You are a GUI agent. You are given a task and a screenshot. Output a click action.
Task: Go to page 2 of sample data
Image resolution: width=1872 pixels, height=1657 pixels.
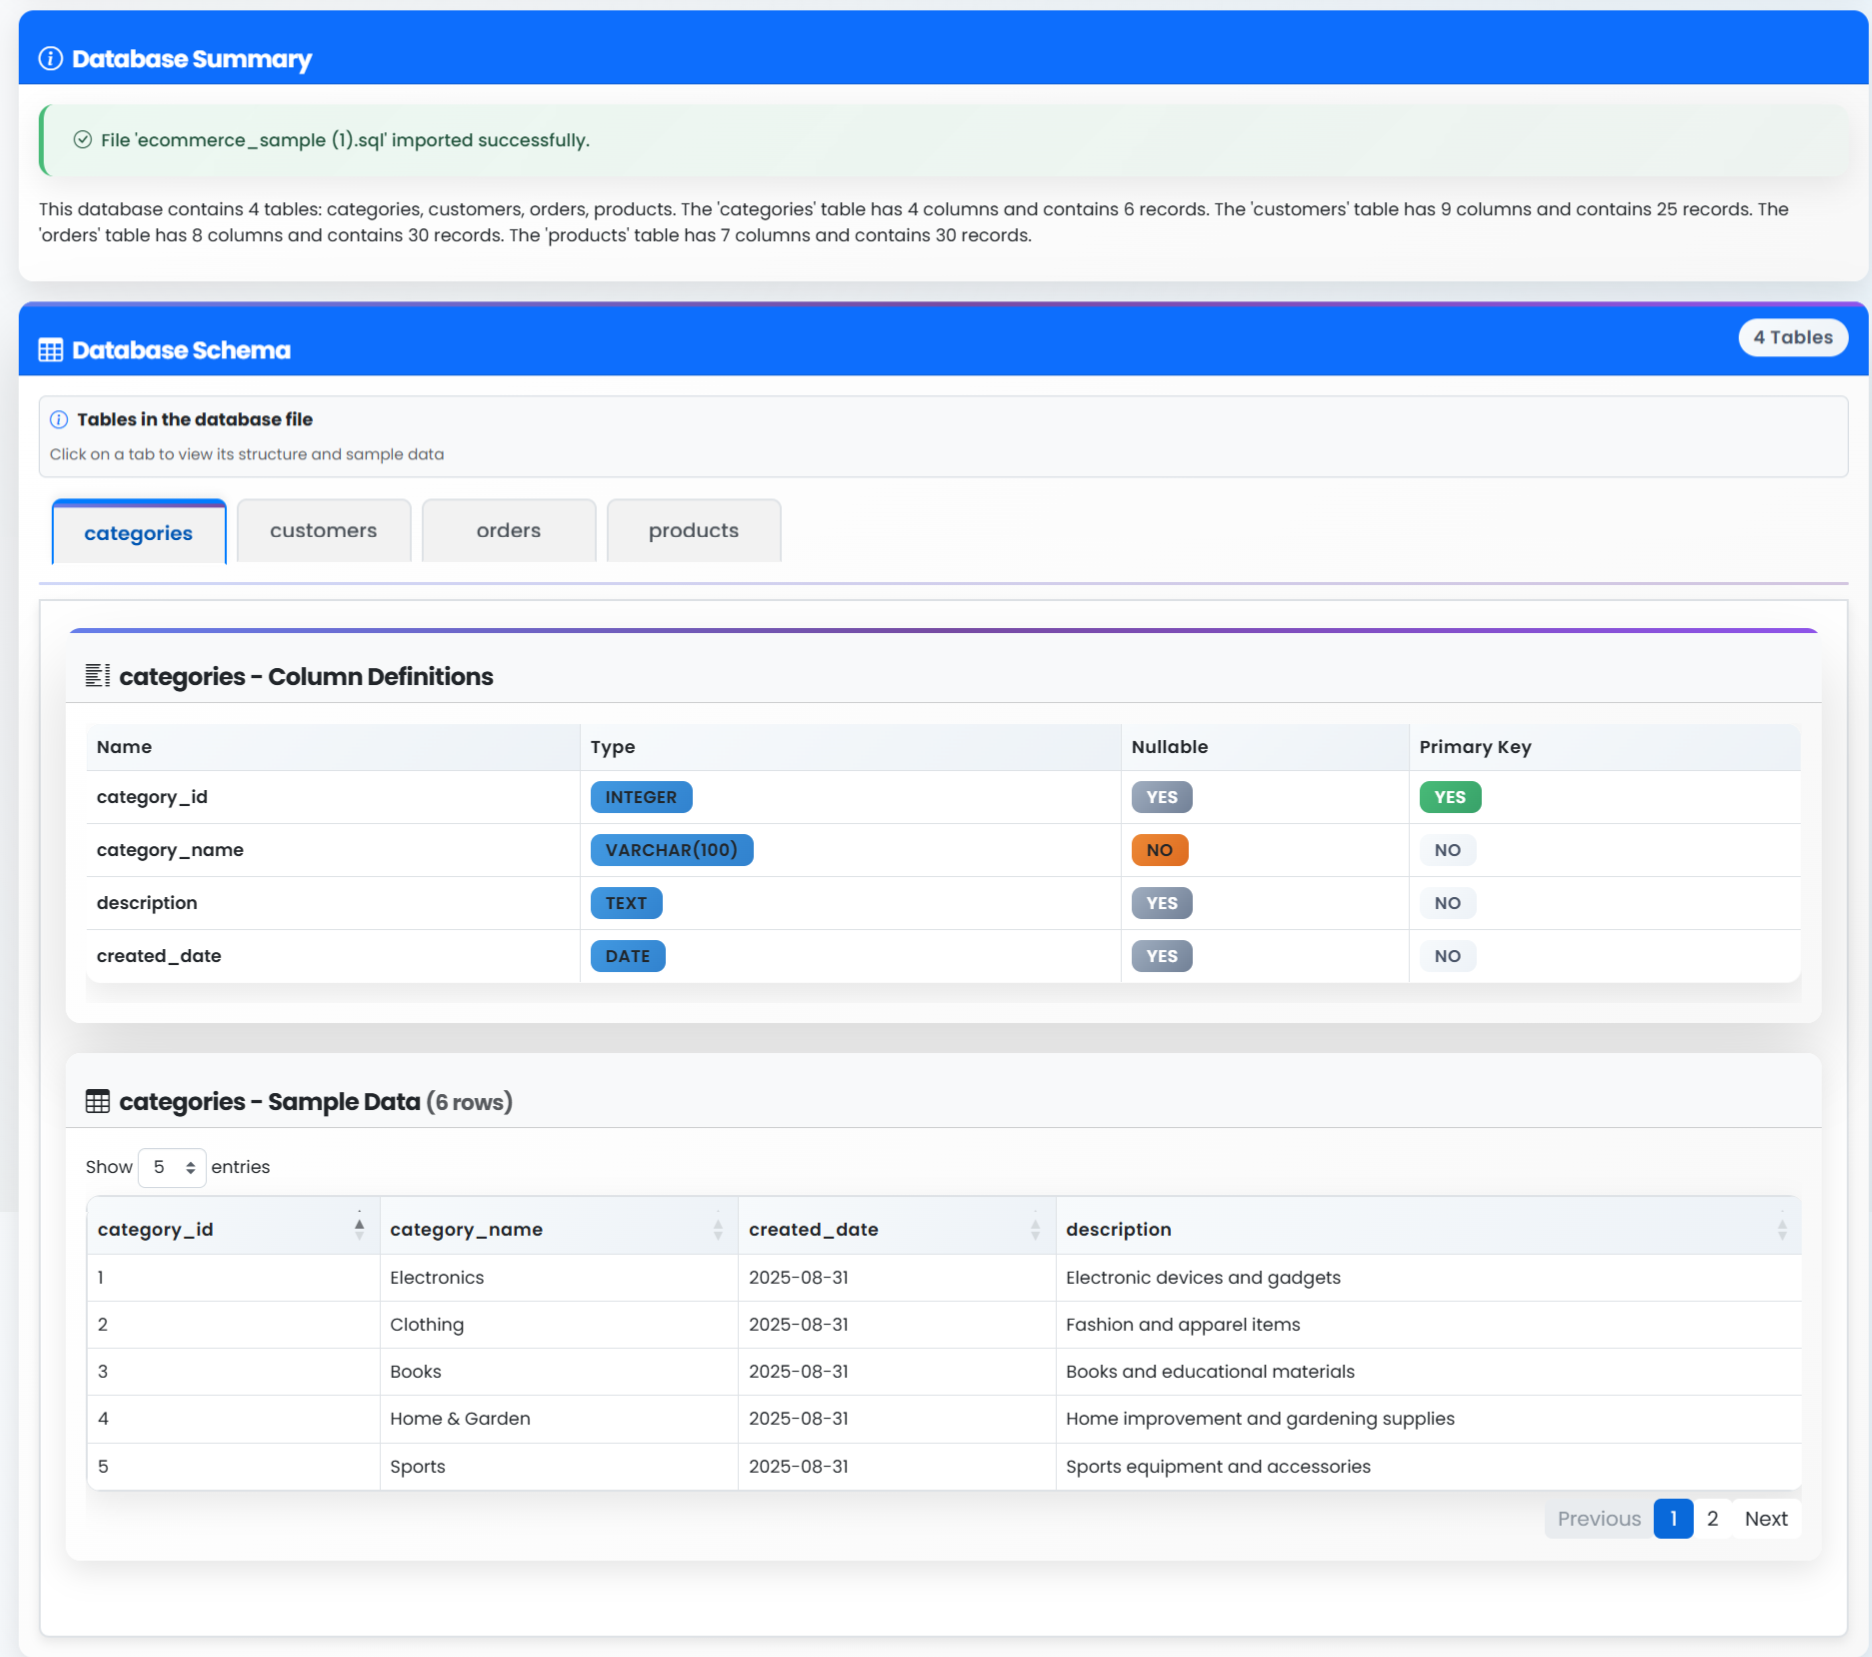[x=1712, y=1518]
